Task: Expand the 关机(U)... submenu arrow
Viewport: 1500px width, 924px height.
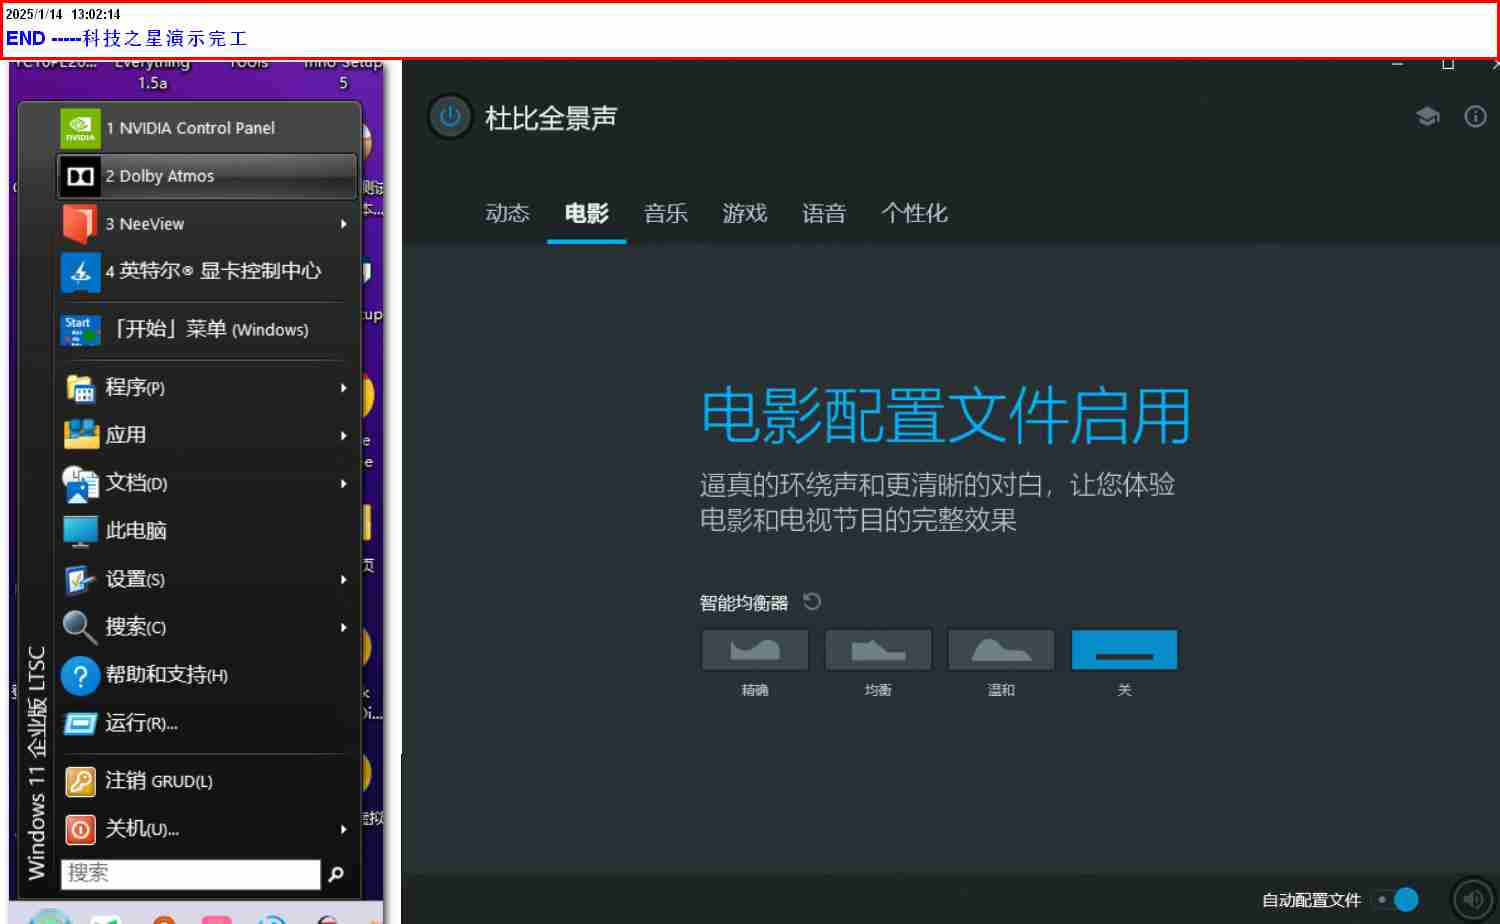Action: [x=344, y=829]
